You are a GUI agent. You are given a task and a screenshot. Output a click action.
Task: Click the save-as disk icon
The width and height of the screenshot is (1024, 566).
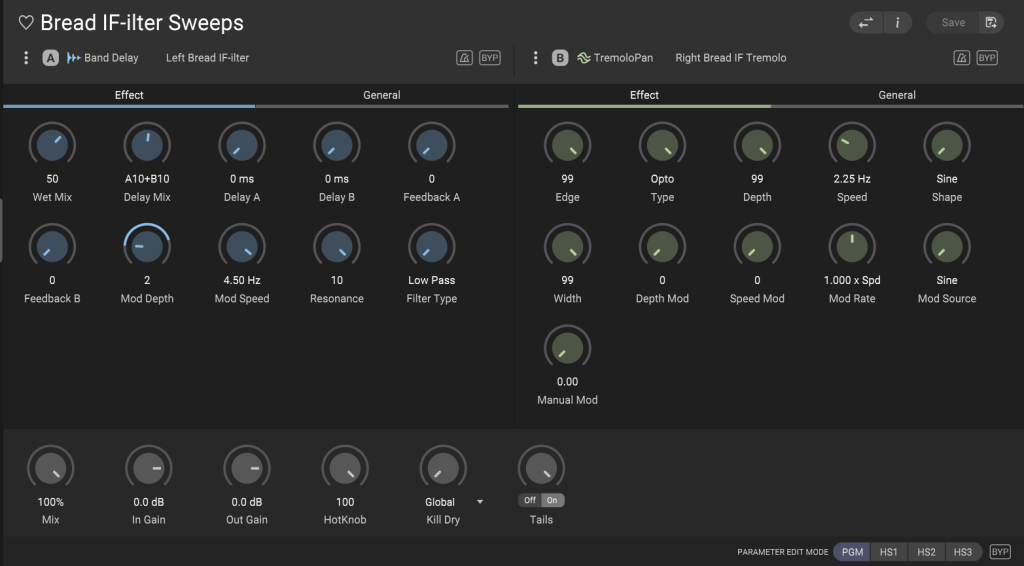pyautogui.click(x=991, y=23)
